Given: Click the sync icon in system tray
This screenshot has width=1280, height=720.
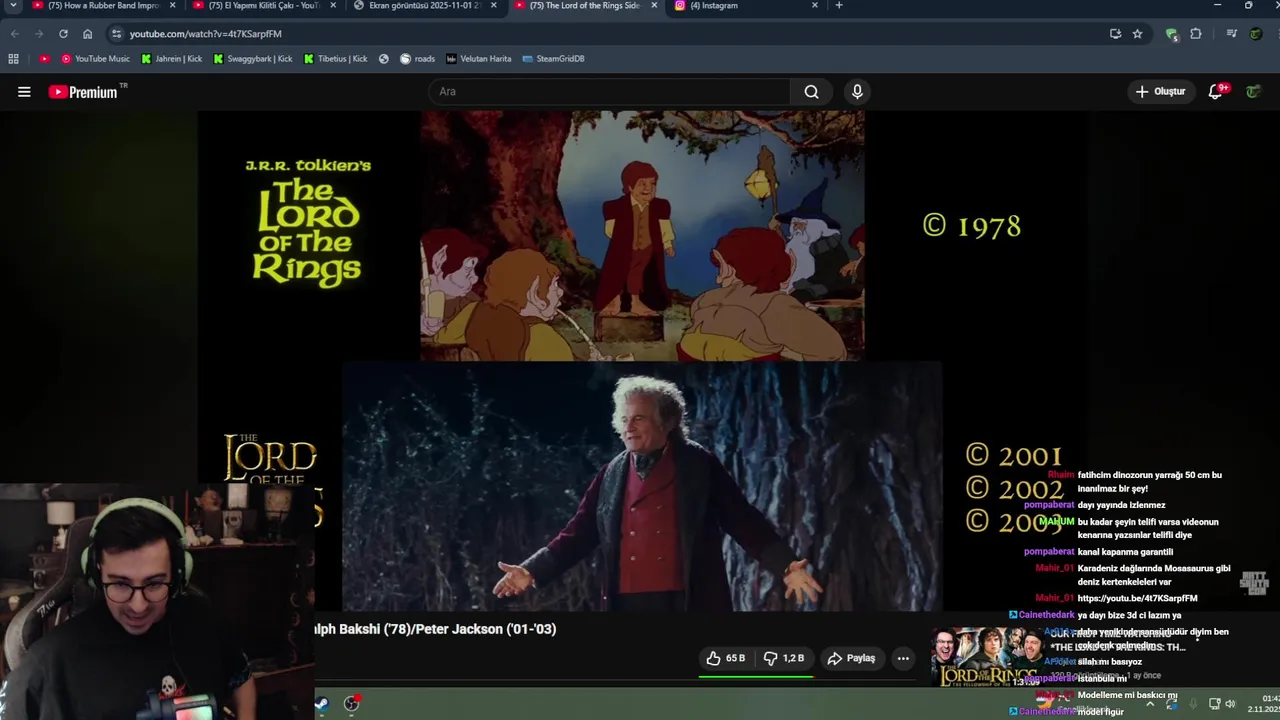Looking at the screenshot, I should [x=1171, y=703].
